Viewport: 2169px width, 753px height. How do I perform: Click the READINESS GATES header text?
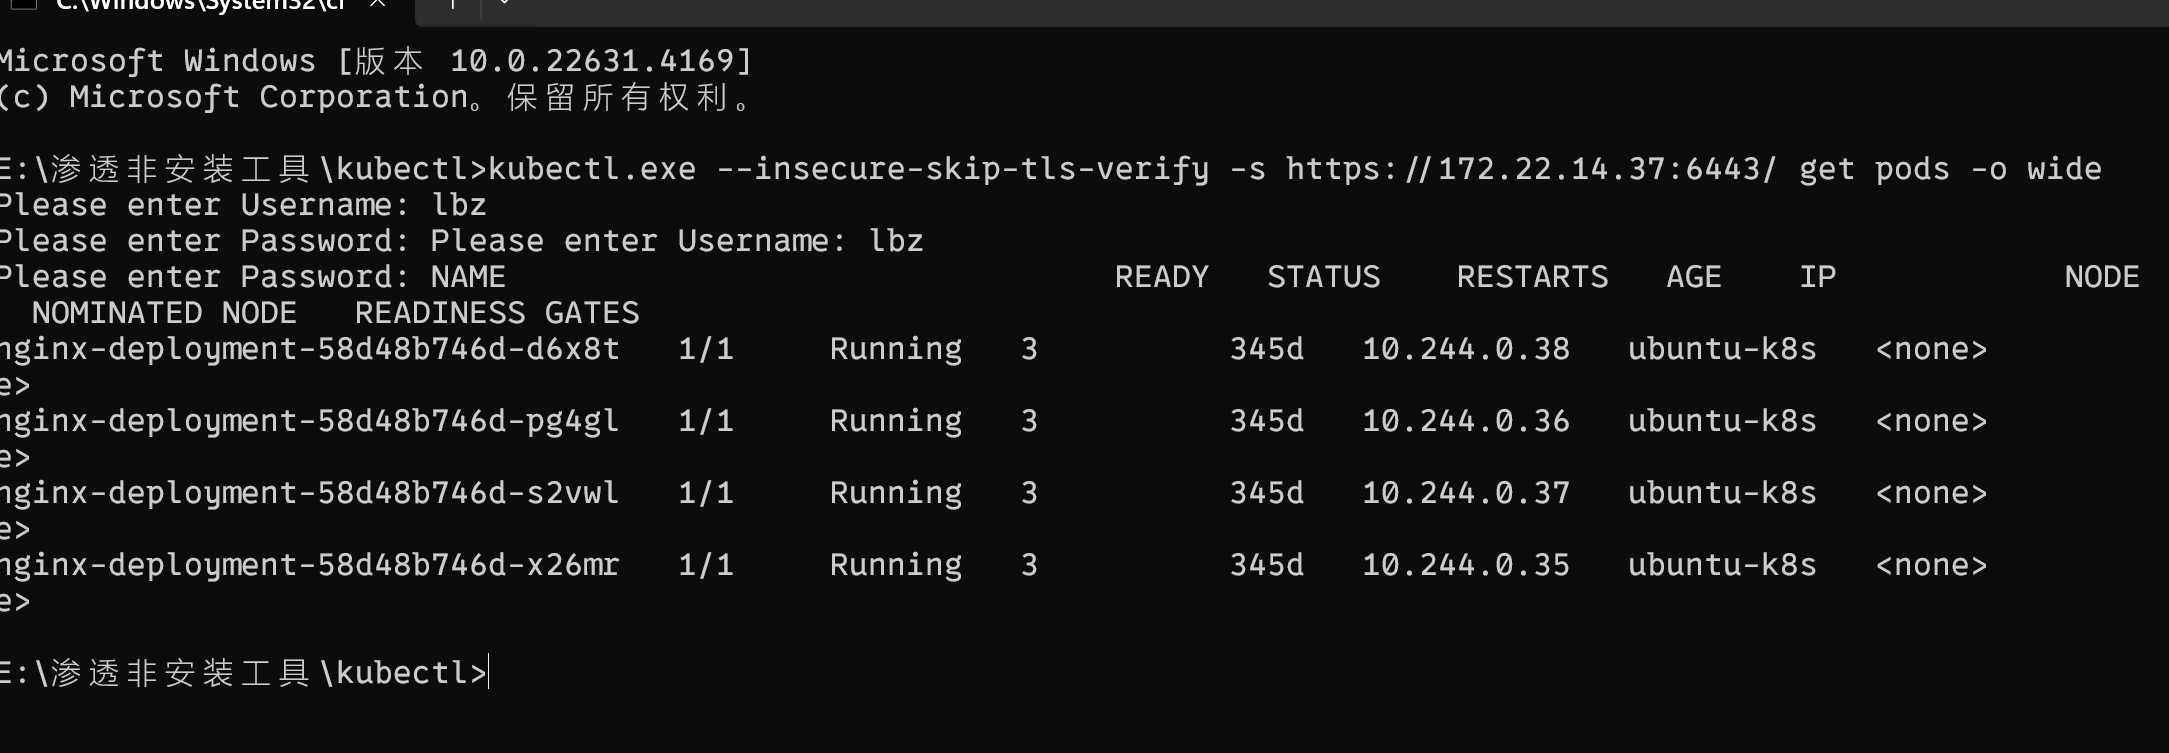point(497,313)
